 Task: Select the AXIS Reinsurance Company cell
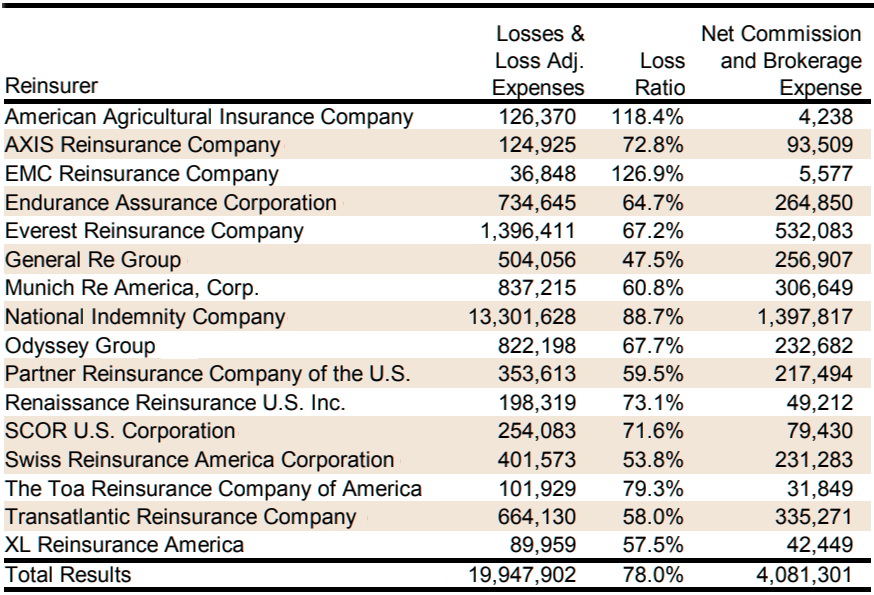click(x=142, y=145)
